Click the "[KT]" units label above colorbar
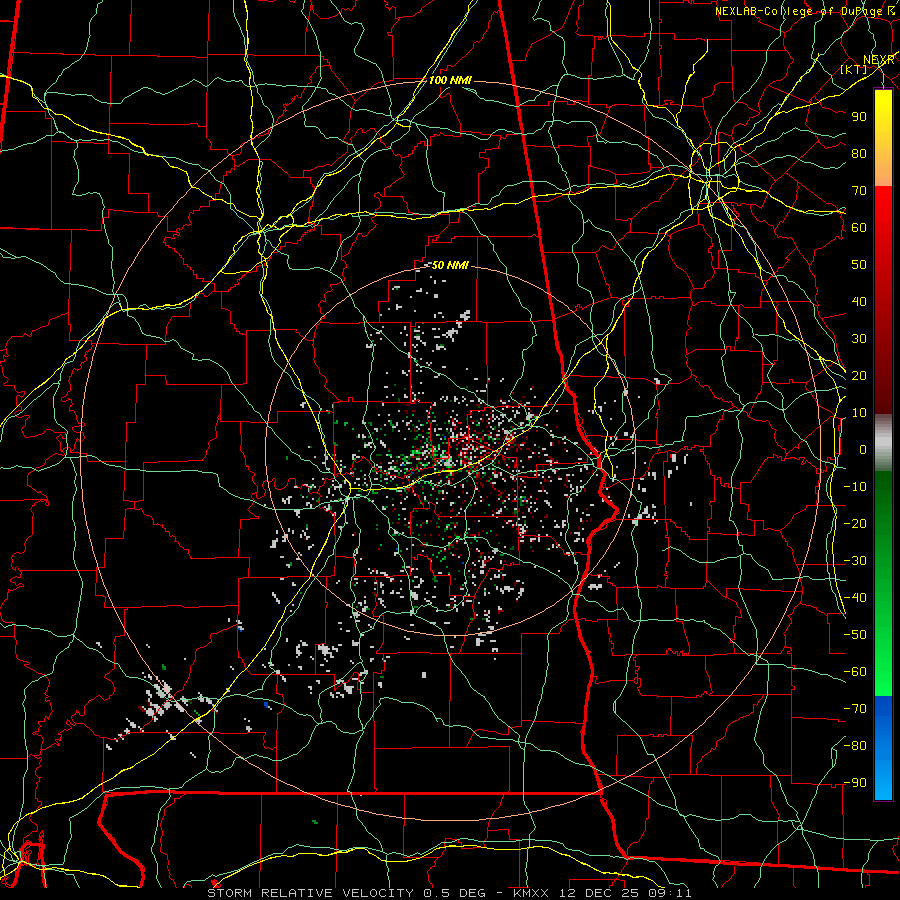 [x=854, y=69]
